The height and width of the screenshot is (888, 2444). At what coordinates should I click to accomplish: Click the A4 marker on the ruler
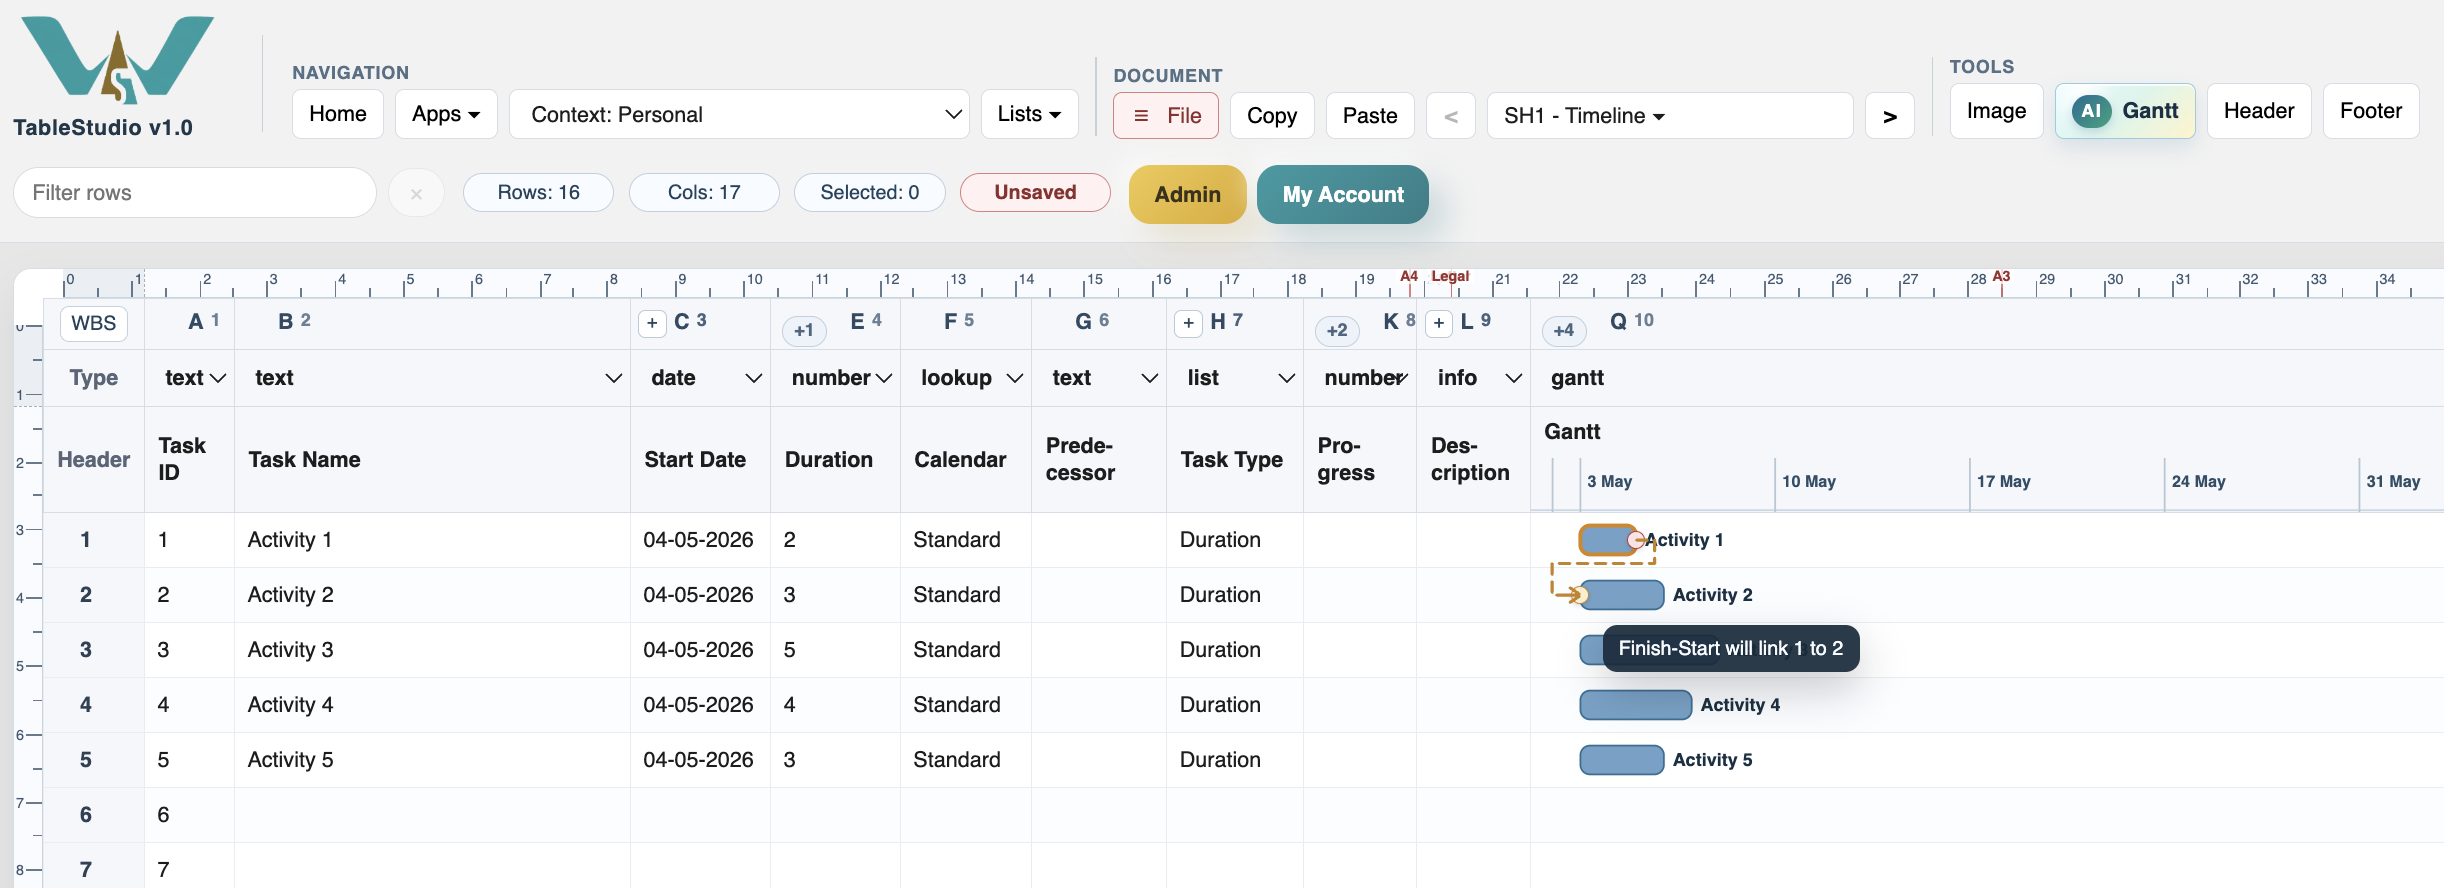click(1409, 276)
